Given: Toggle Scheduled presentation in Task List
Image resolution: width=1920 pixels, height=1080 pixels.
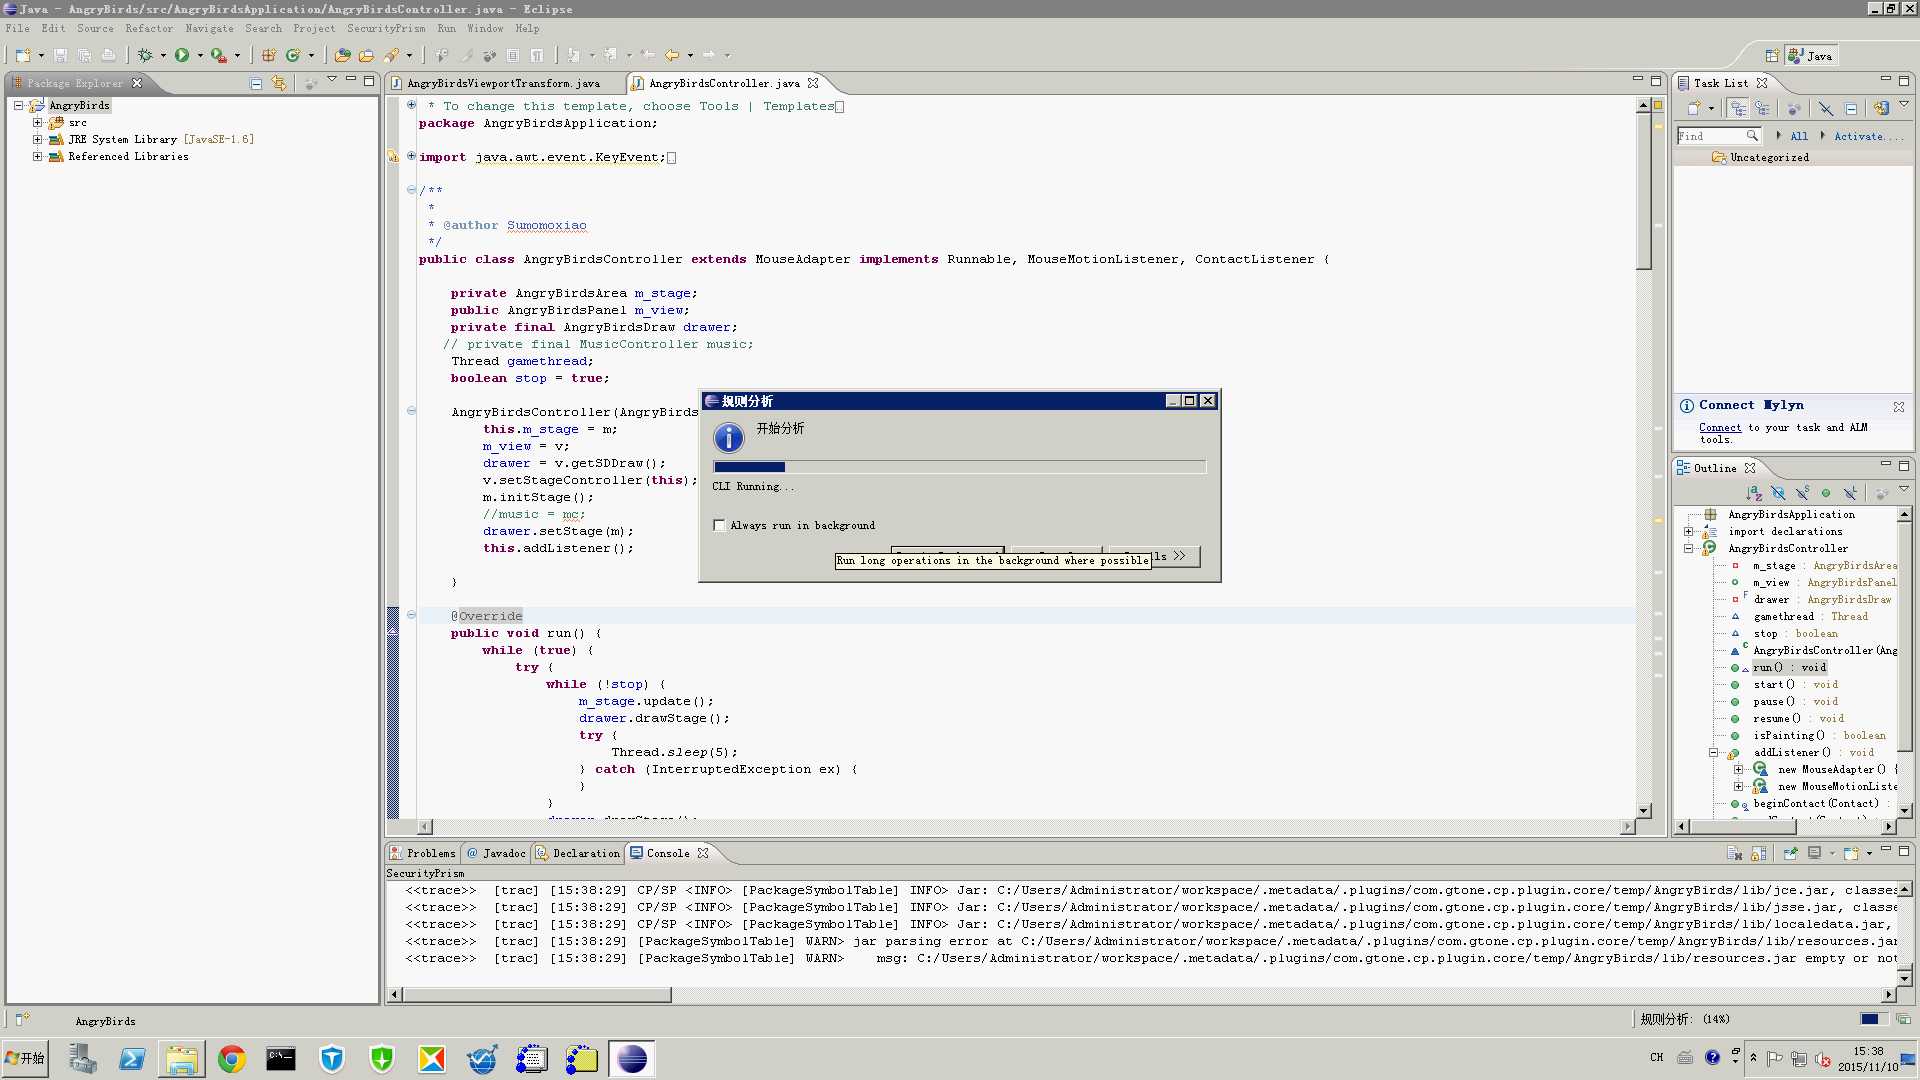Looking at the screenshot, I should (1762, 108).
